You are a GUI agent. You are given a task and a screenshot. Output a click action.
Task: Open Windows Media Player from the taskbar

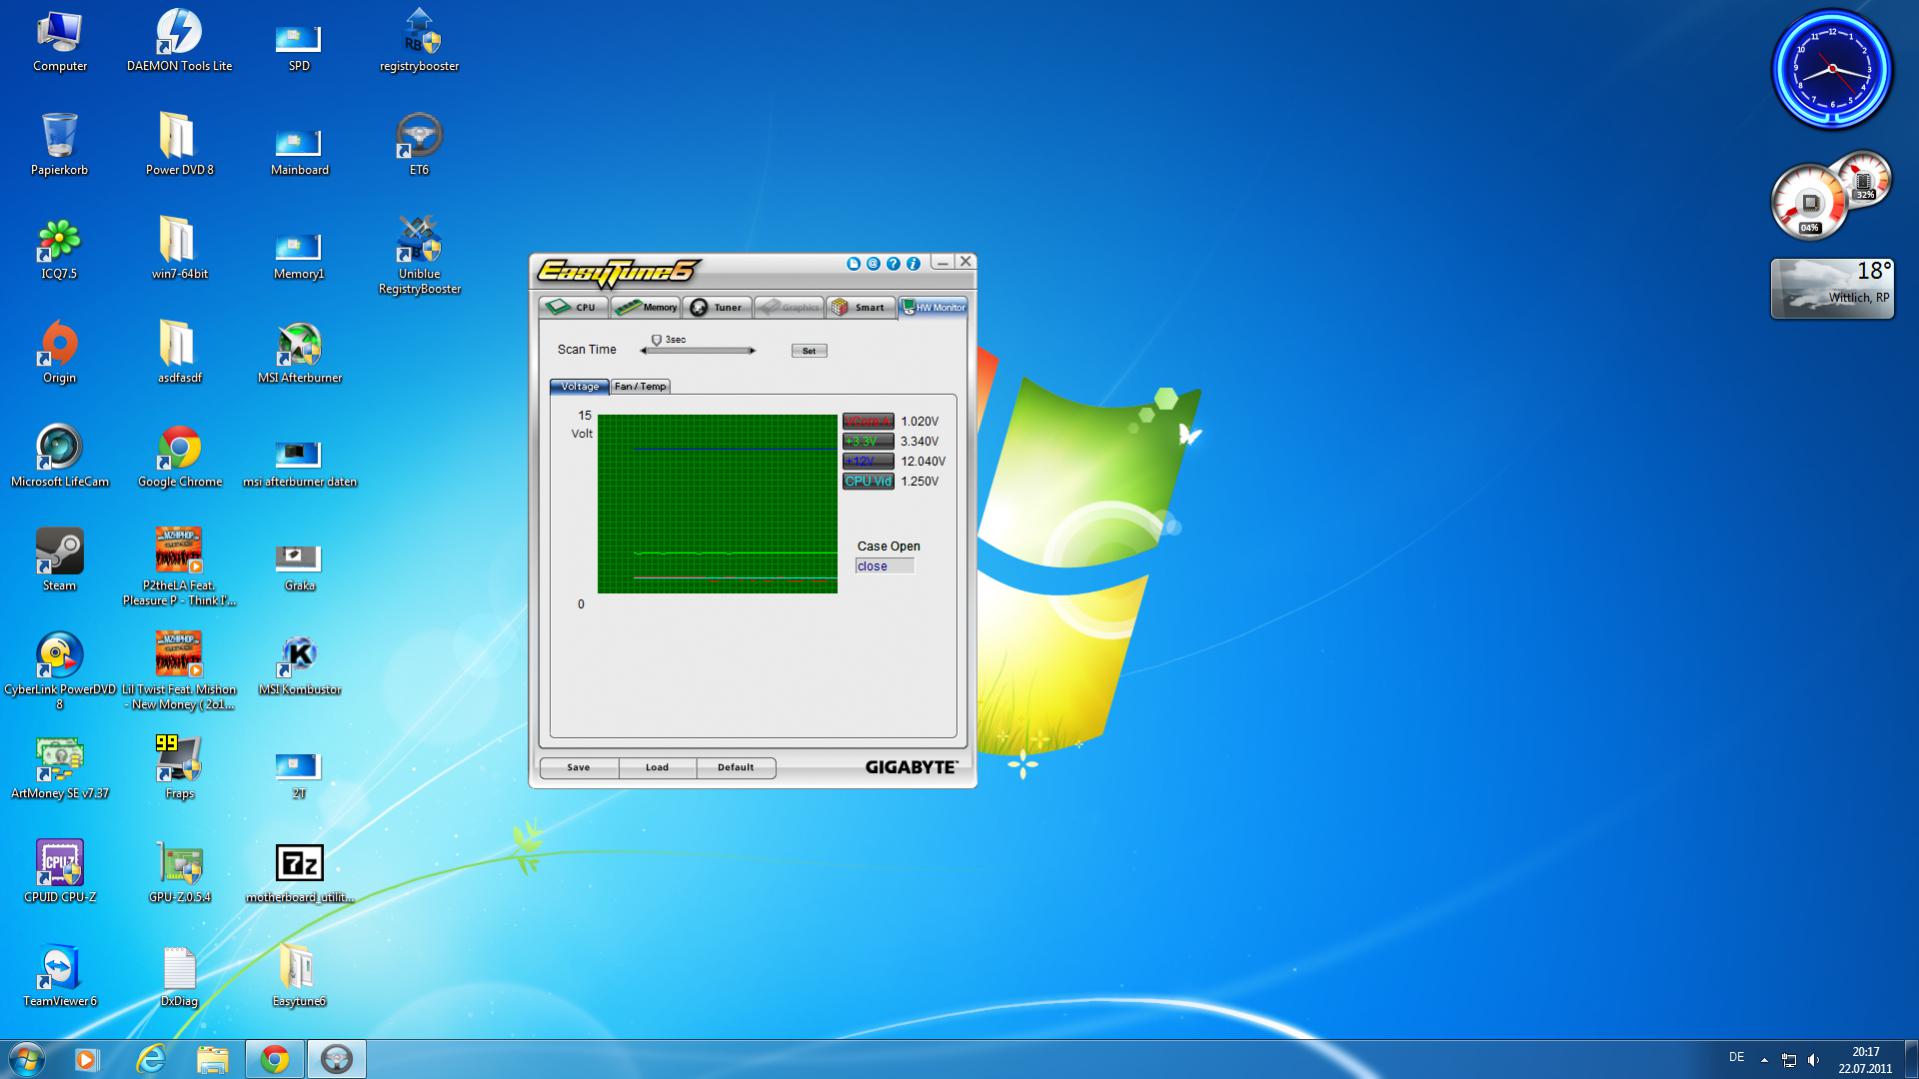pos(87,1059)
